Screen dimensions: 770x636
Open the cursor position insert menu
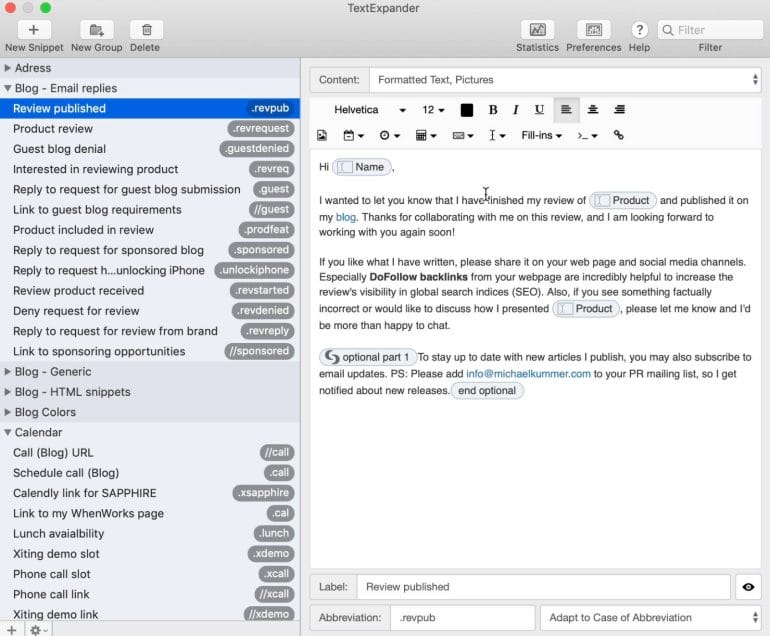point(496,136)
